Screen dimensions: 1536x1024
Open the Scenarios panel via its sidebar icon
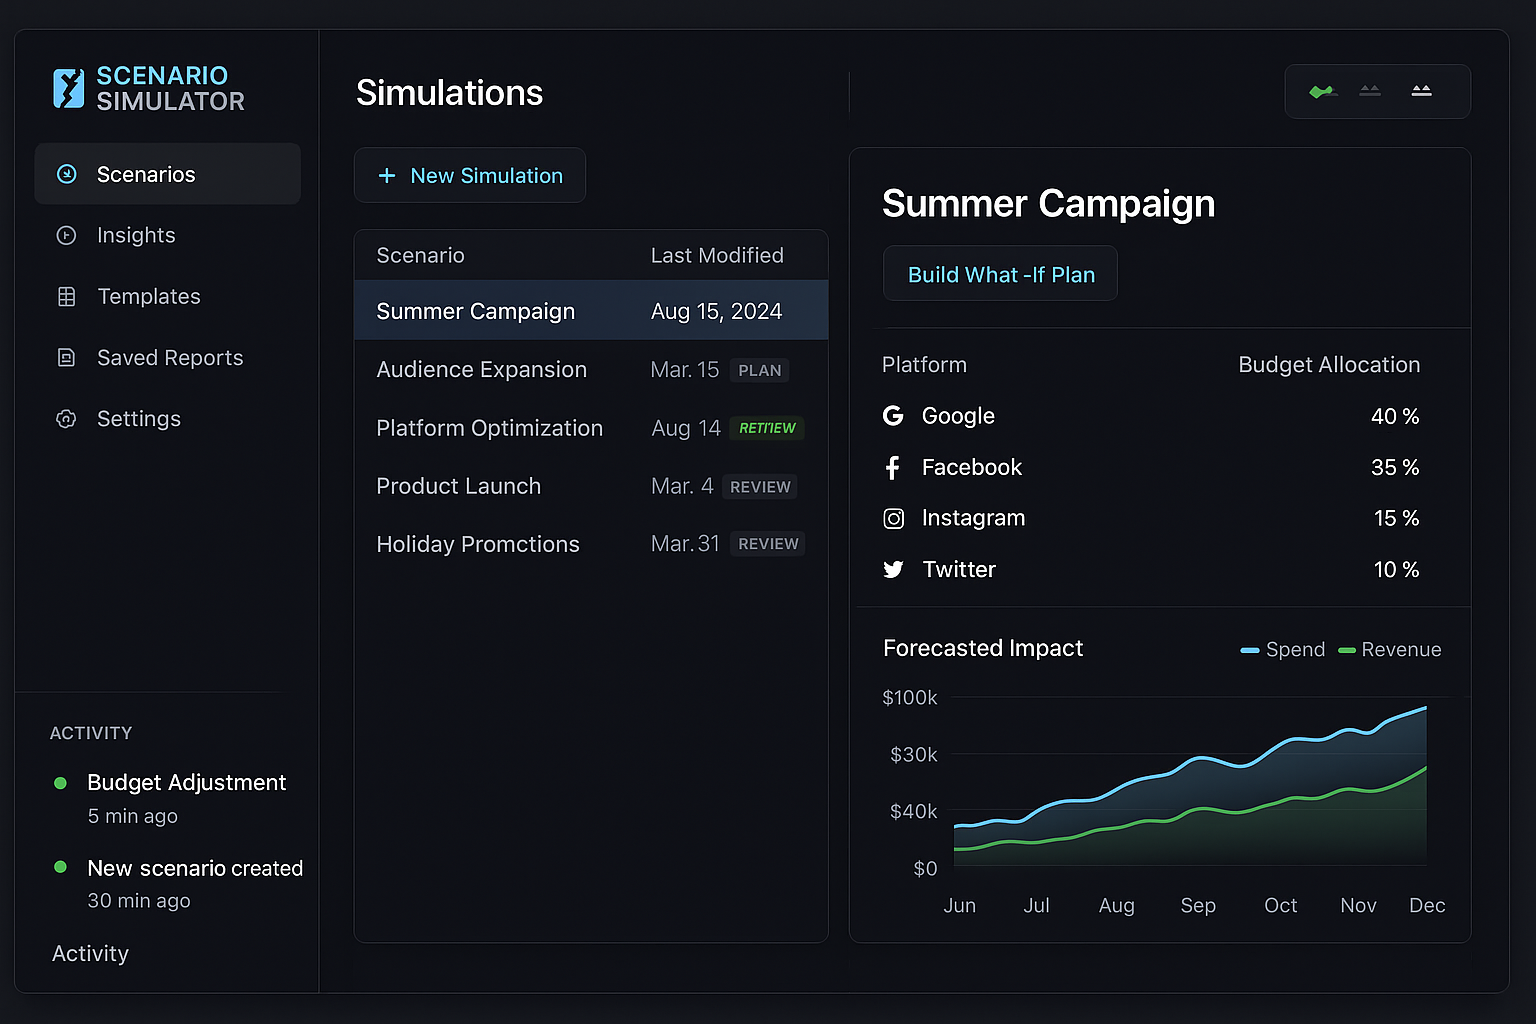pyautogui.click(x=66, y=173)
